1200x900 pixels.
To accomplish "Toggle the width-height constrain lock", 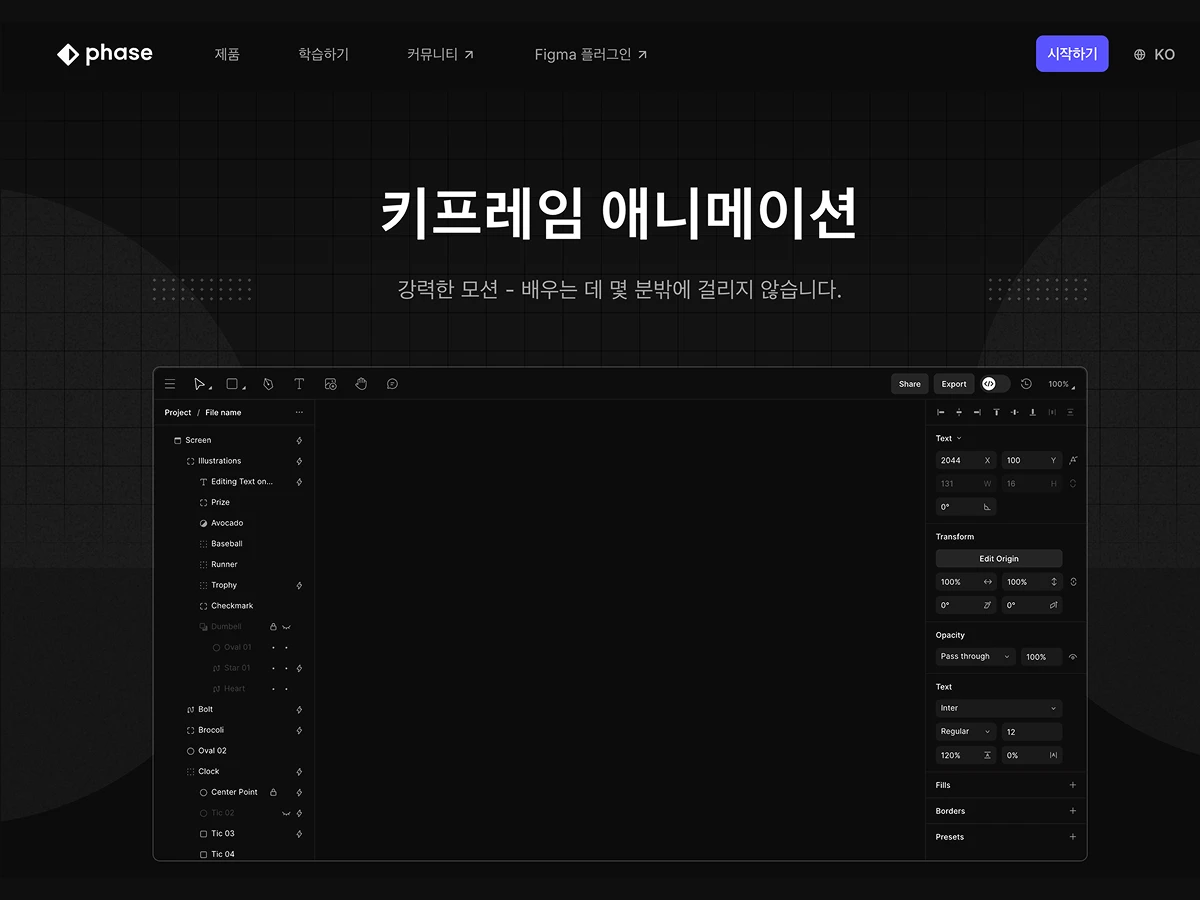I will (1073, 484).
